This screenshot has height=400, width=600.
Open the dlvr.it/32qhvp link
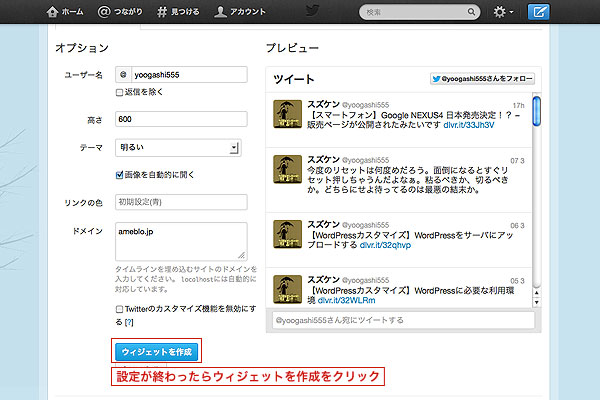tap(385, 245)
